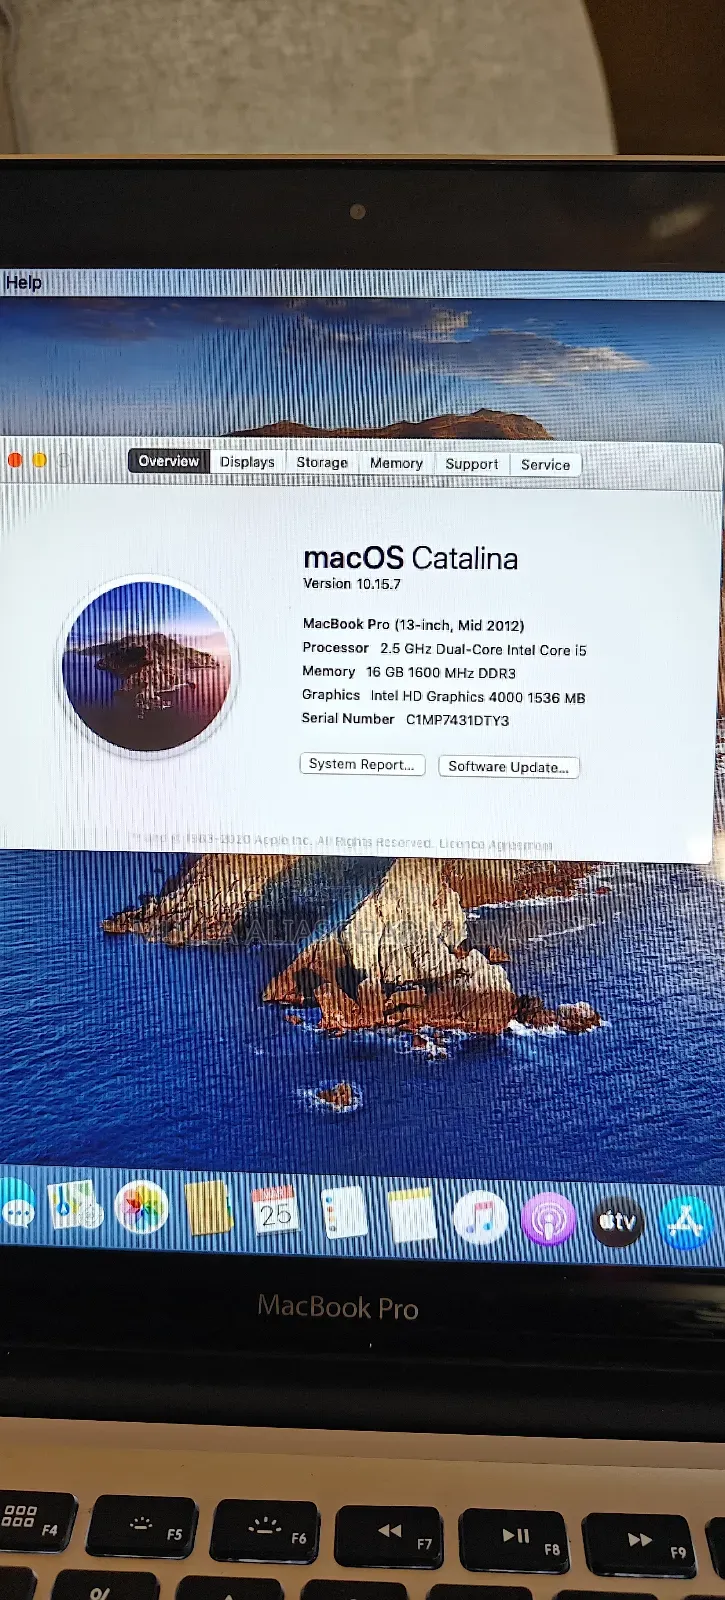Screen dimensions: 725x1600
Task: Open the Memory tab
Action: [396, 463]
